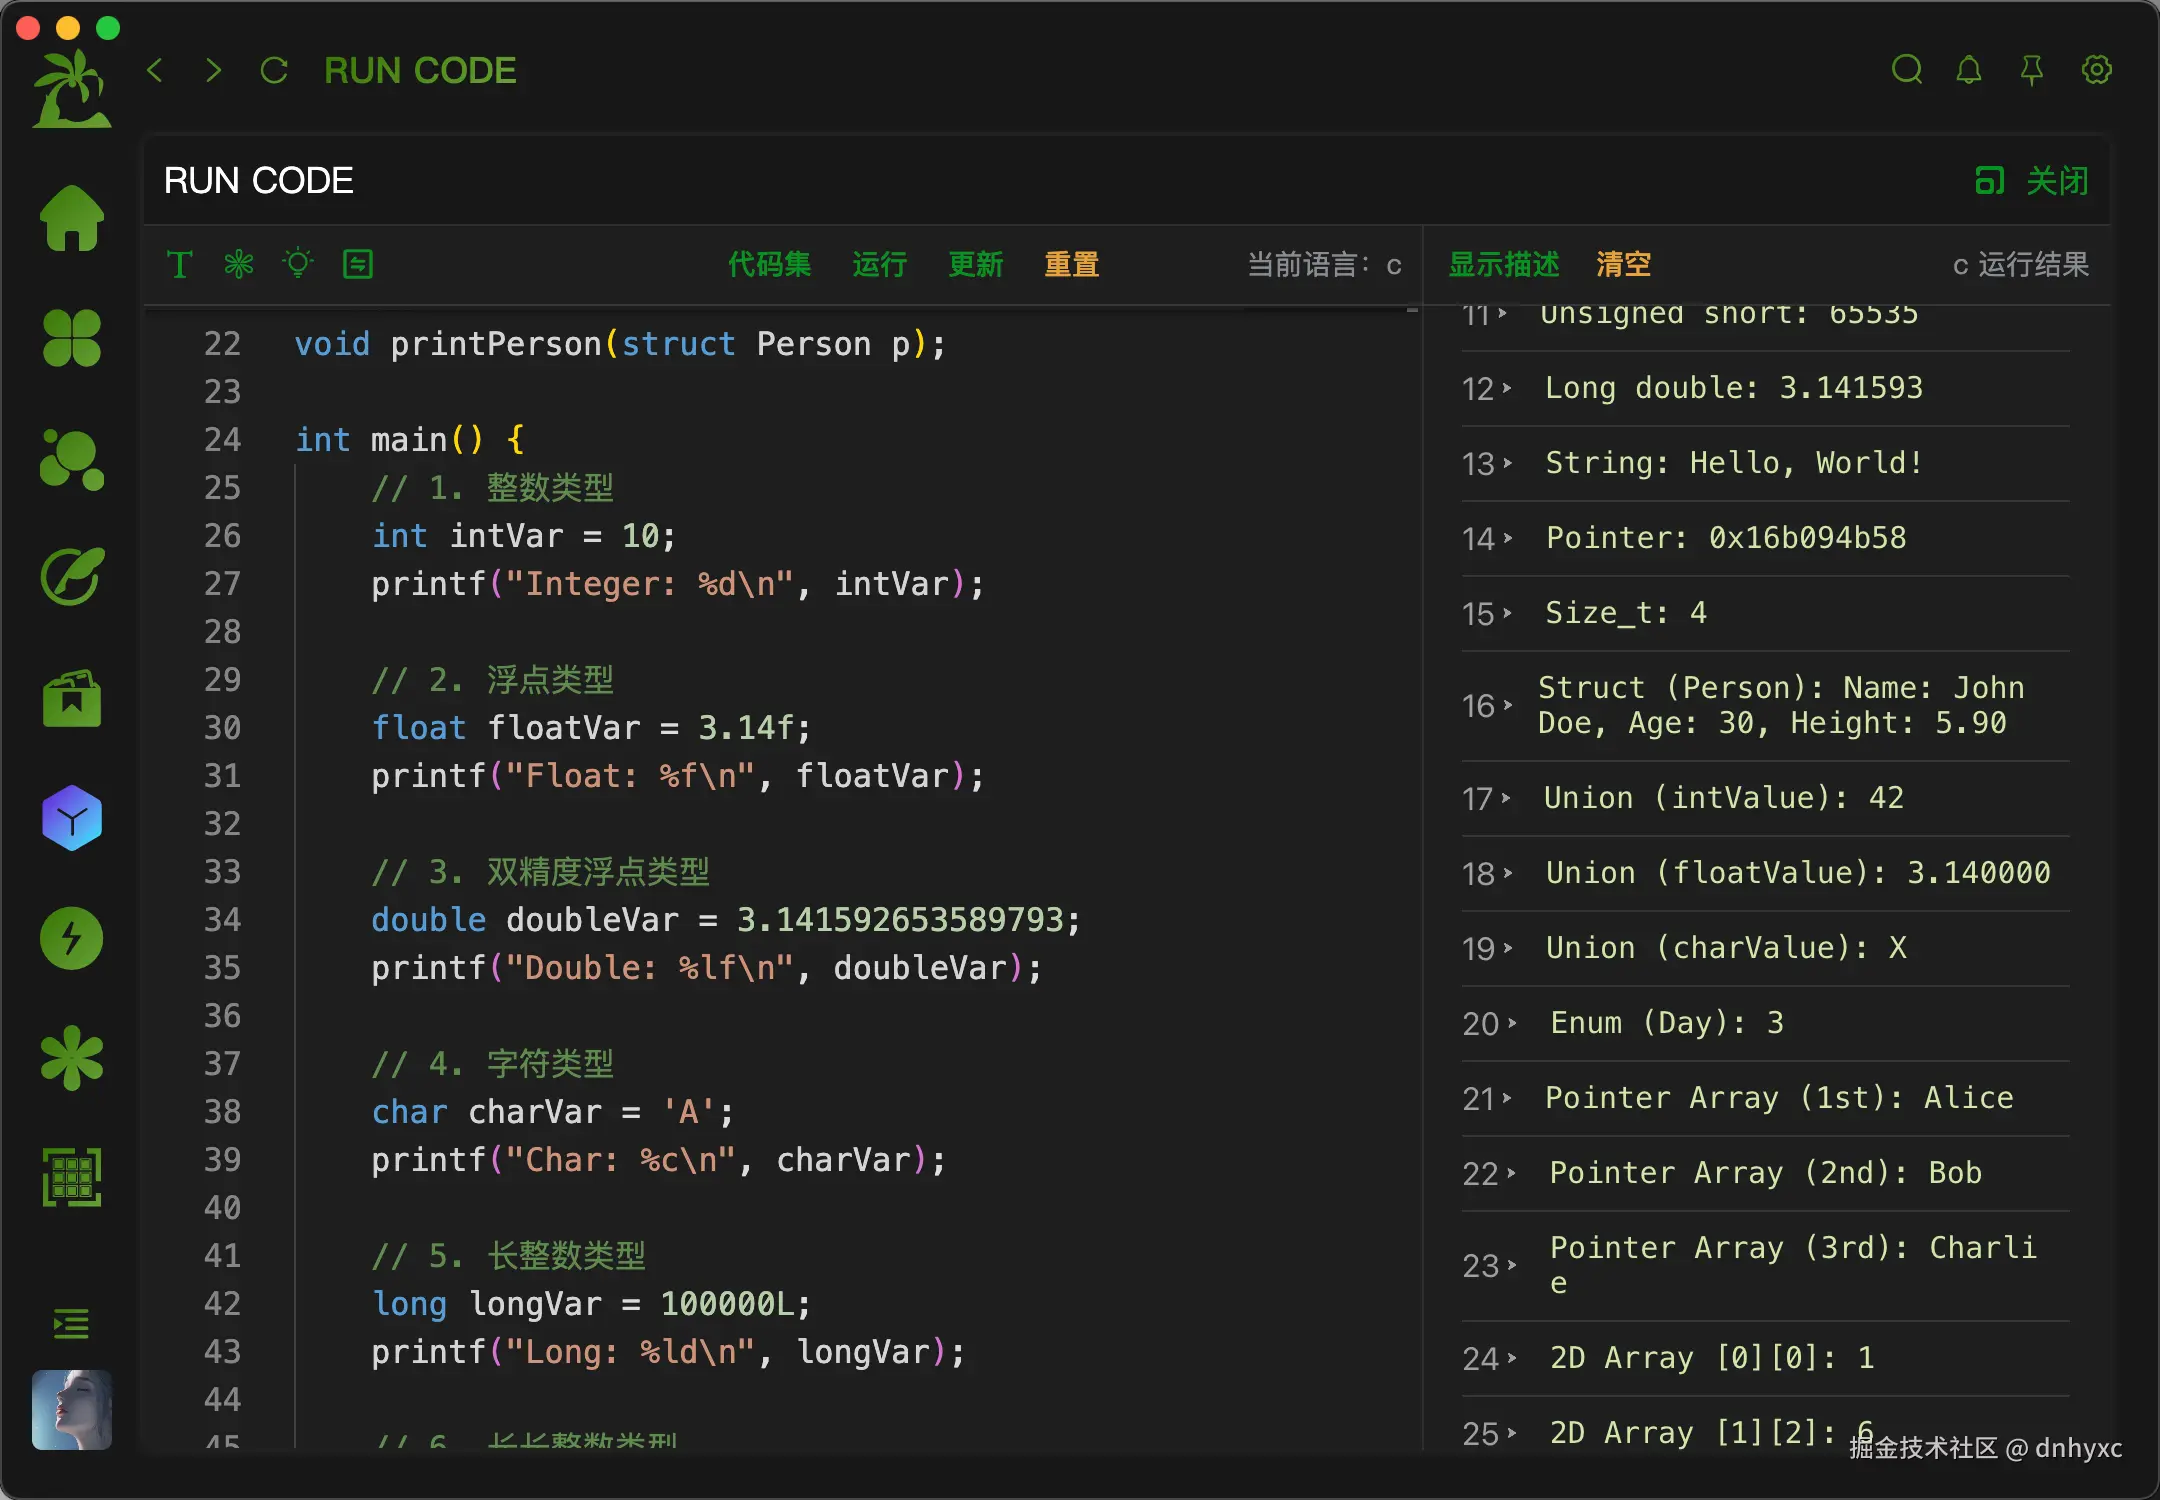2160x1500 pixels.
Task: Click the user avatar at sidebar bottom
Action: point(71,1410)
